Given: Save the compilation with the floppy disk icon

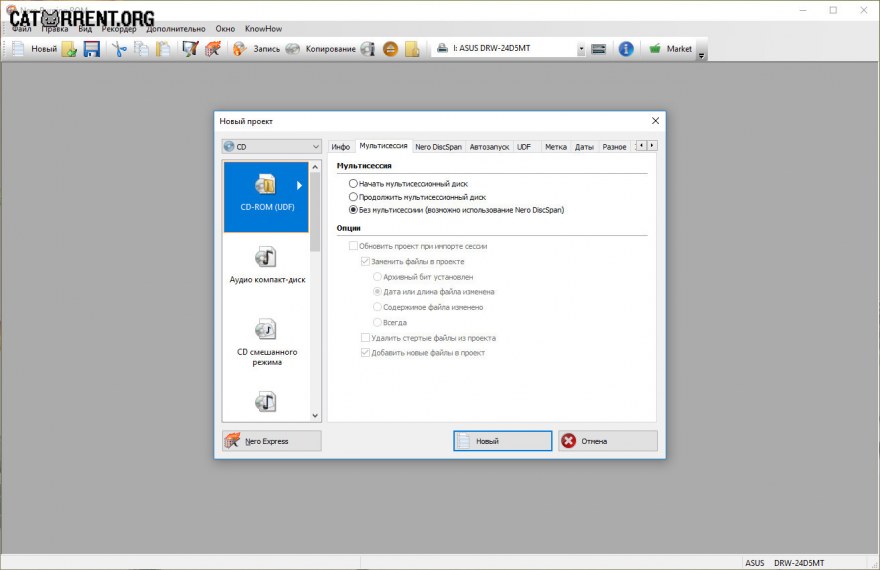Looking at the screenshot, I should pos(91,49).
